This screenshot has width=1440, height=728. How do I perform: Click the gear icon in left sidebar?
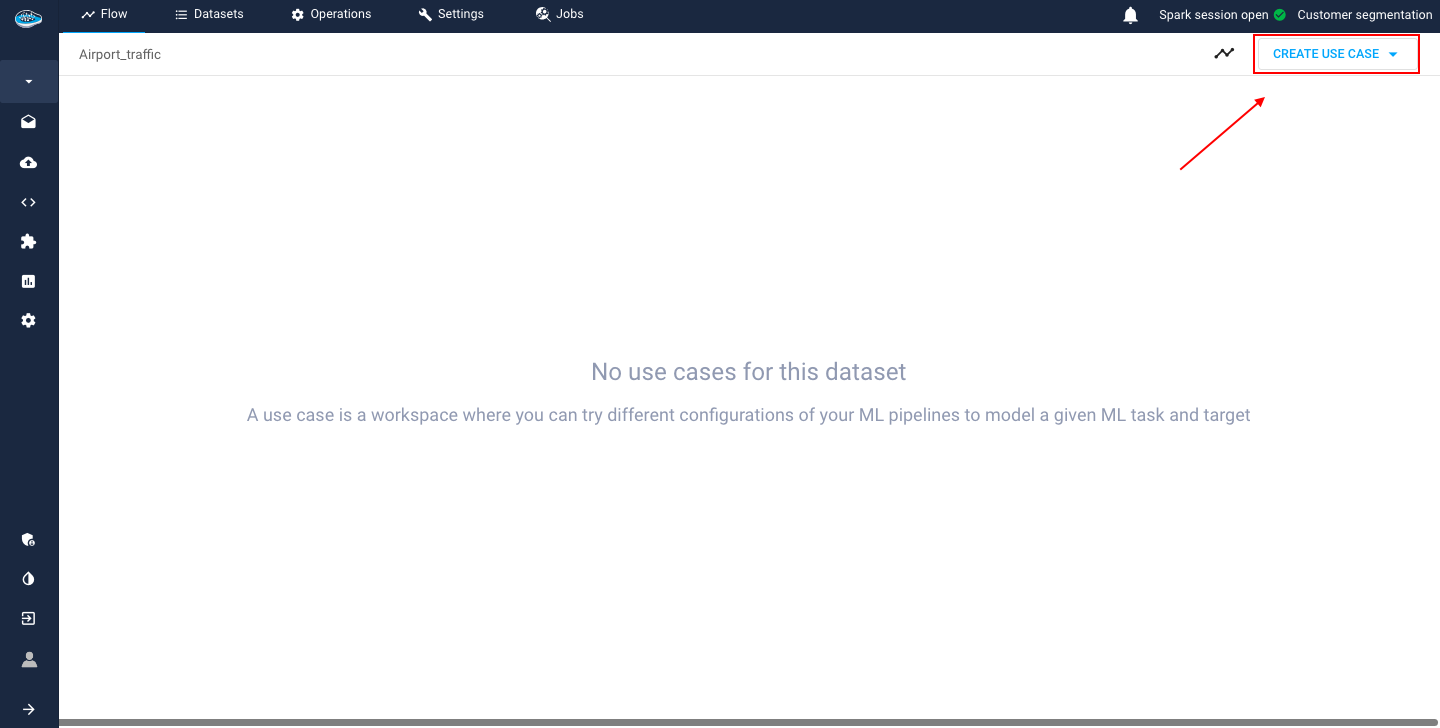29,321
